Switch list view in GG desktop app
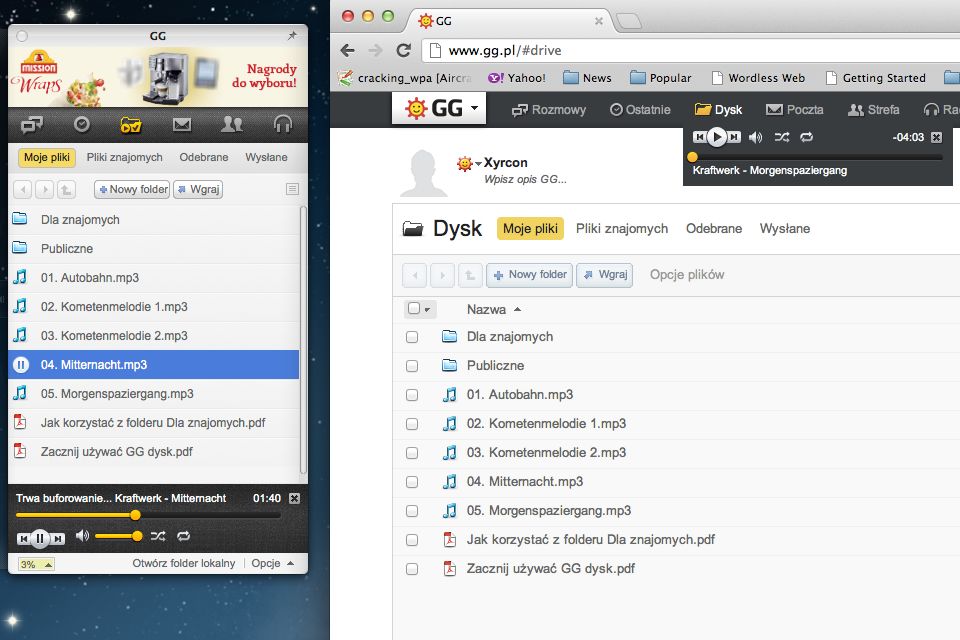This screenshot has width=960, height=640. click(x=293, y=189)
